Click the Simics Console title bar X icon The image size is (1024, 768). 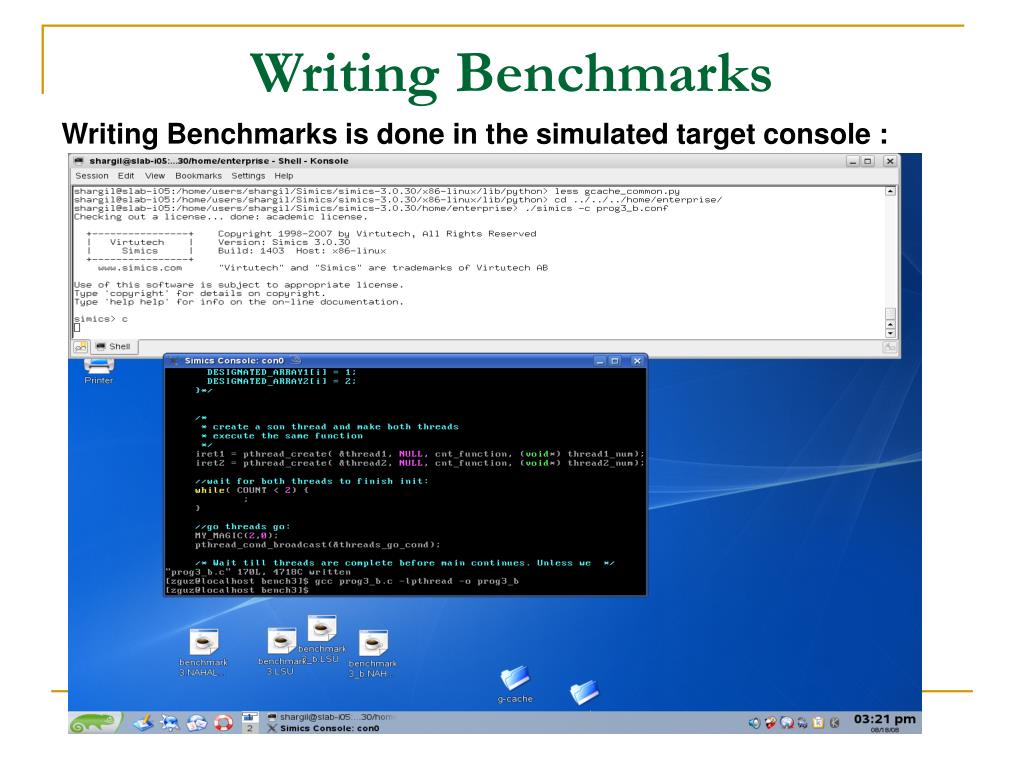pyautogui.click(x=174, y=360)
